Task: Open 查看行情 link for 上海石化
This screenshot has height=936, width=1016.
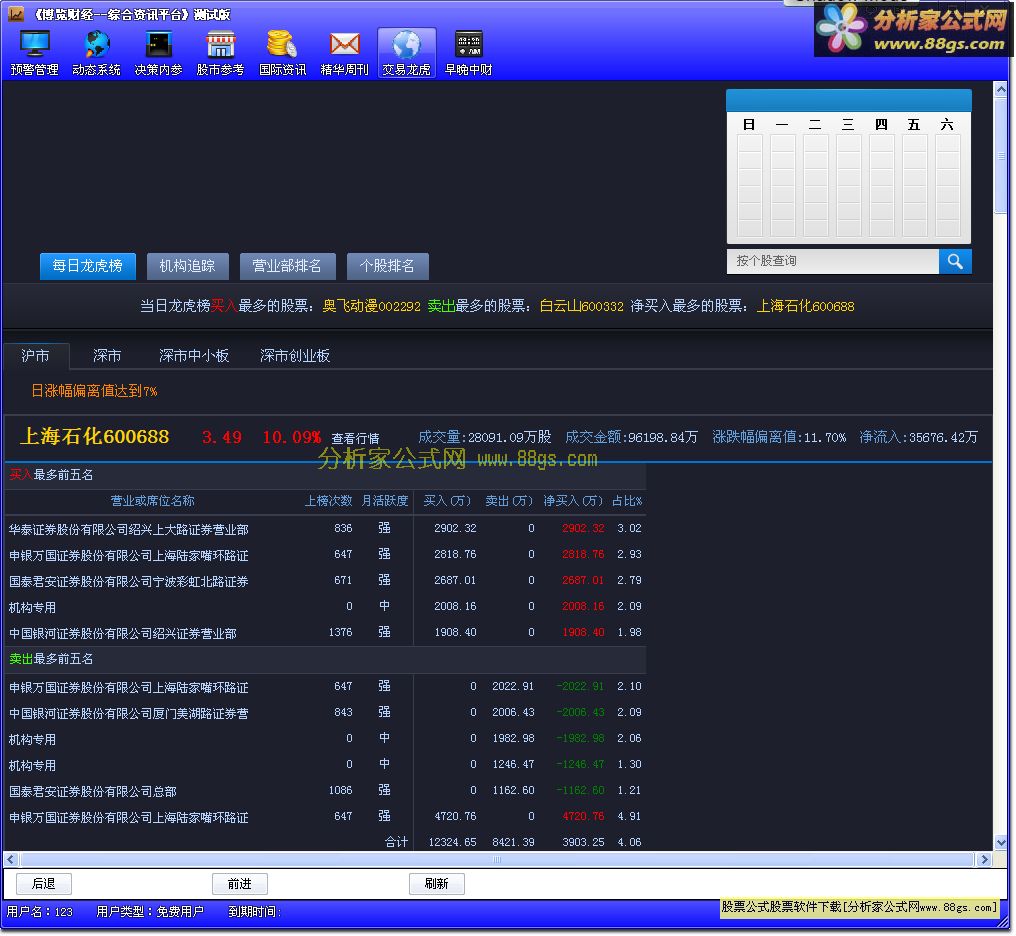Action: pyautogui.click(x=355, y=439)
